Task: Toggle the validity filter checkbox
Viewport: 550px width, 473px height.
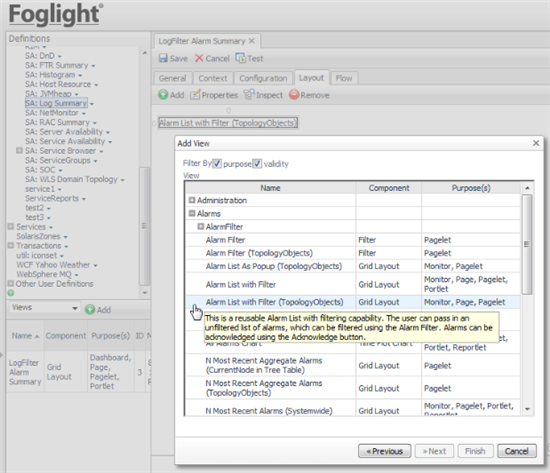Action: 257,164
